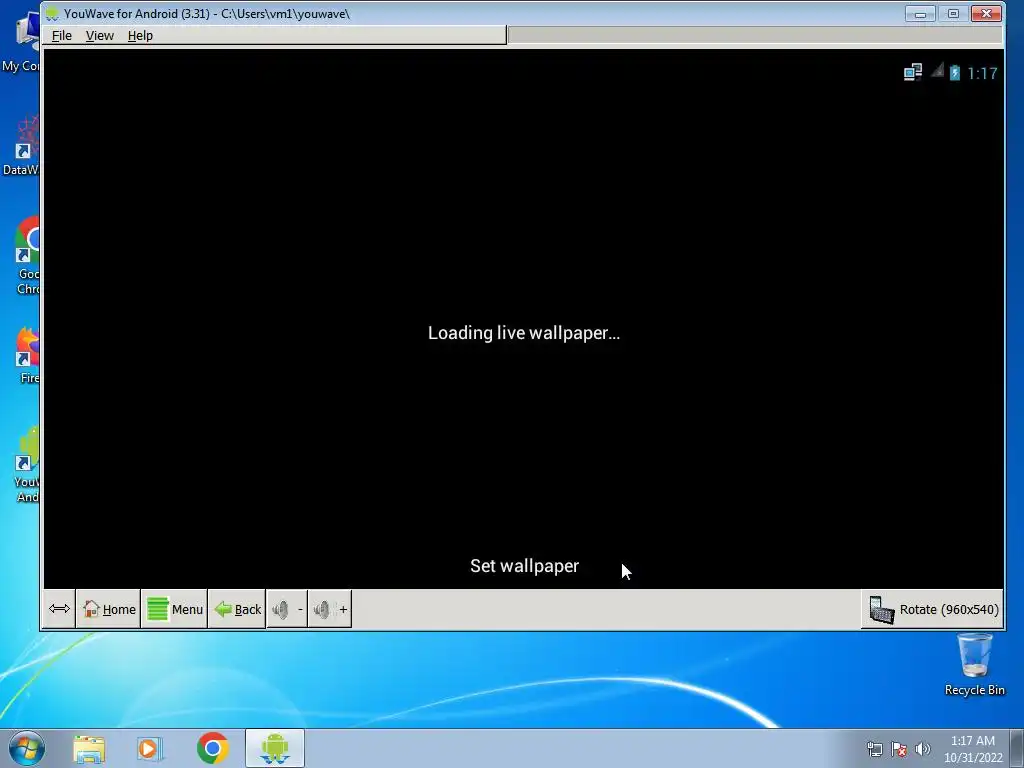Click the Loading live wallpaper text
Image resolution: width=1024 pixels, height=768 pixels.
(524, 333)
